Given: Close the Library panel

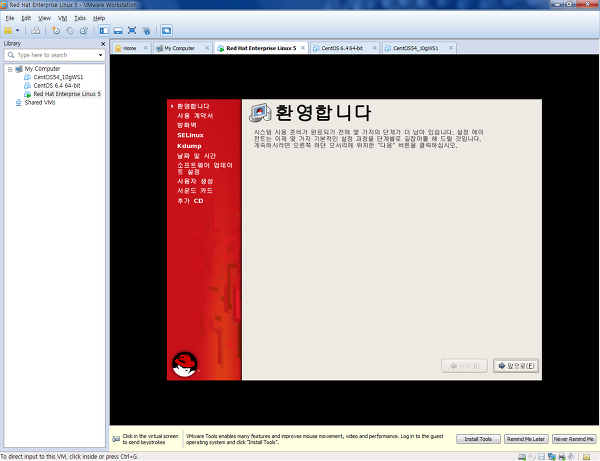Looking at the screenshot, I should click(103, 44).
